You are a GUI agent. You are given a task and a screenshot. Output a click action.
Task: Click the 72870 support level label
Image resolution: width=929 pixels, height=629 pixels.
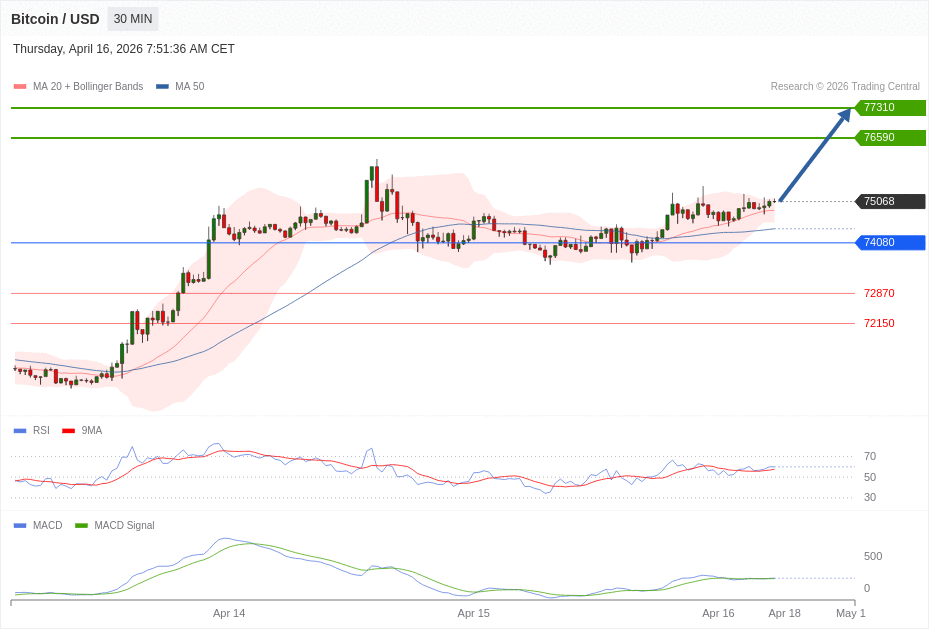pyautogui.click(x=879, y=293)
